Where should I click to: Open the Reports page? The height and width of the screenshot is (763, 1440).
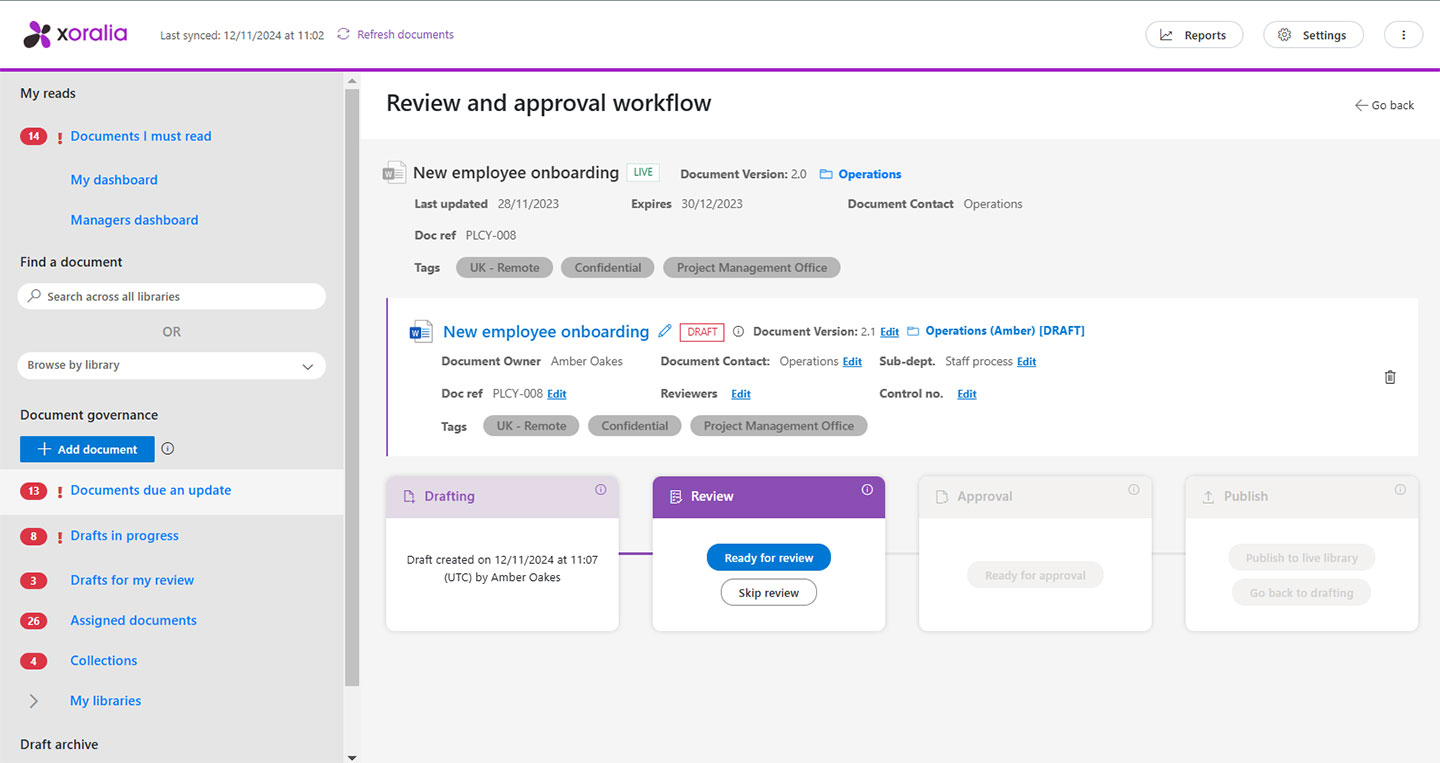tap(1194, 35)
